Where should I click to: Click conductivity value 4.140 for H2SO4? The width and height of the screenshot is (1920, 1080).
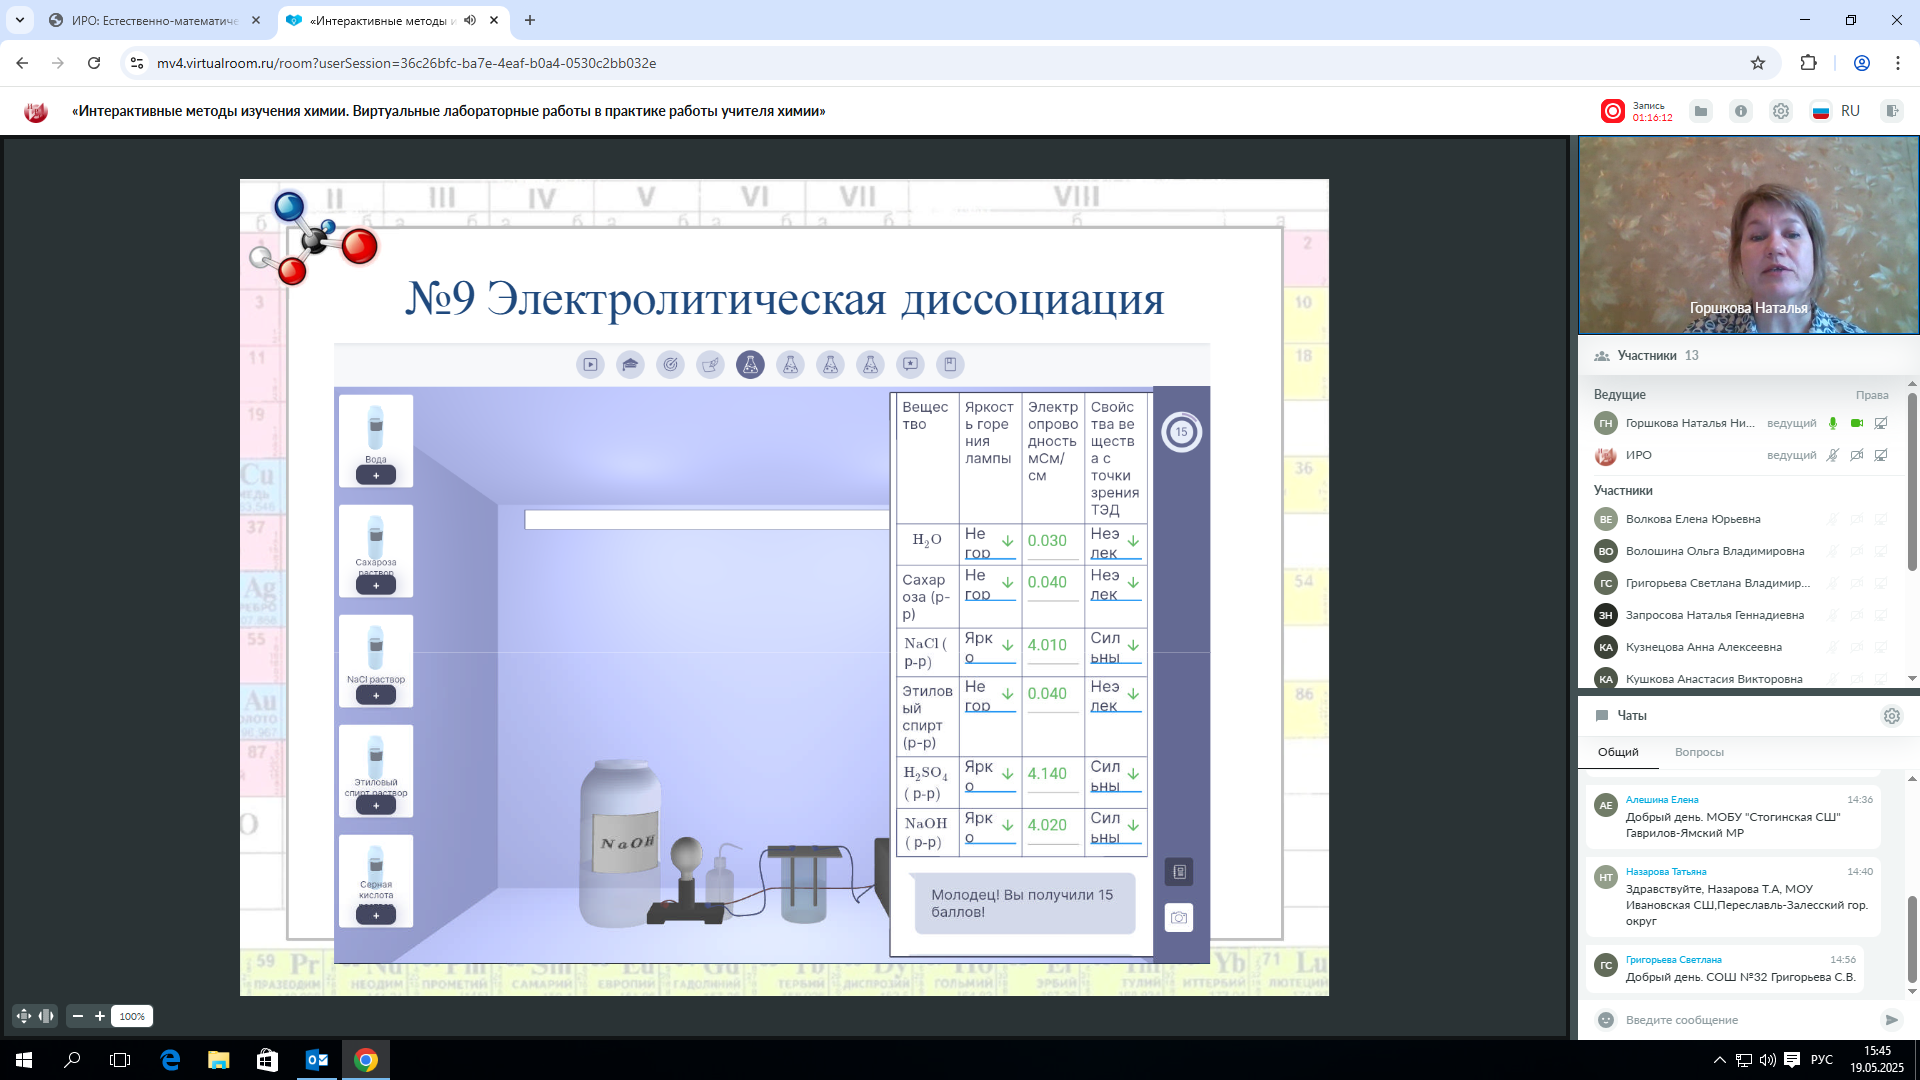1048,774
